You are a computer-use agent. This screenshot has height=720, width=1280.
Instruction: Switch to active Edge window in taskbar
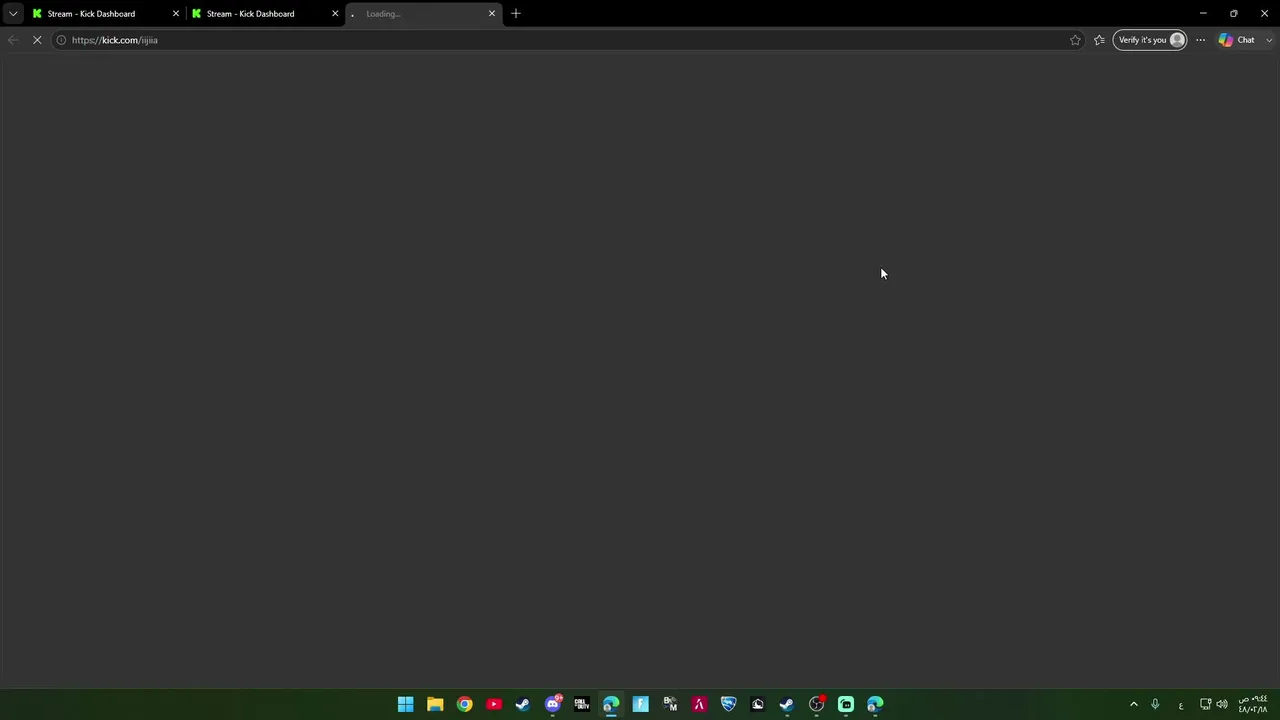click(611, 704)
